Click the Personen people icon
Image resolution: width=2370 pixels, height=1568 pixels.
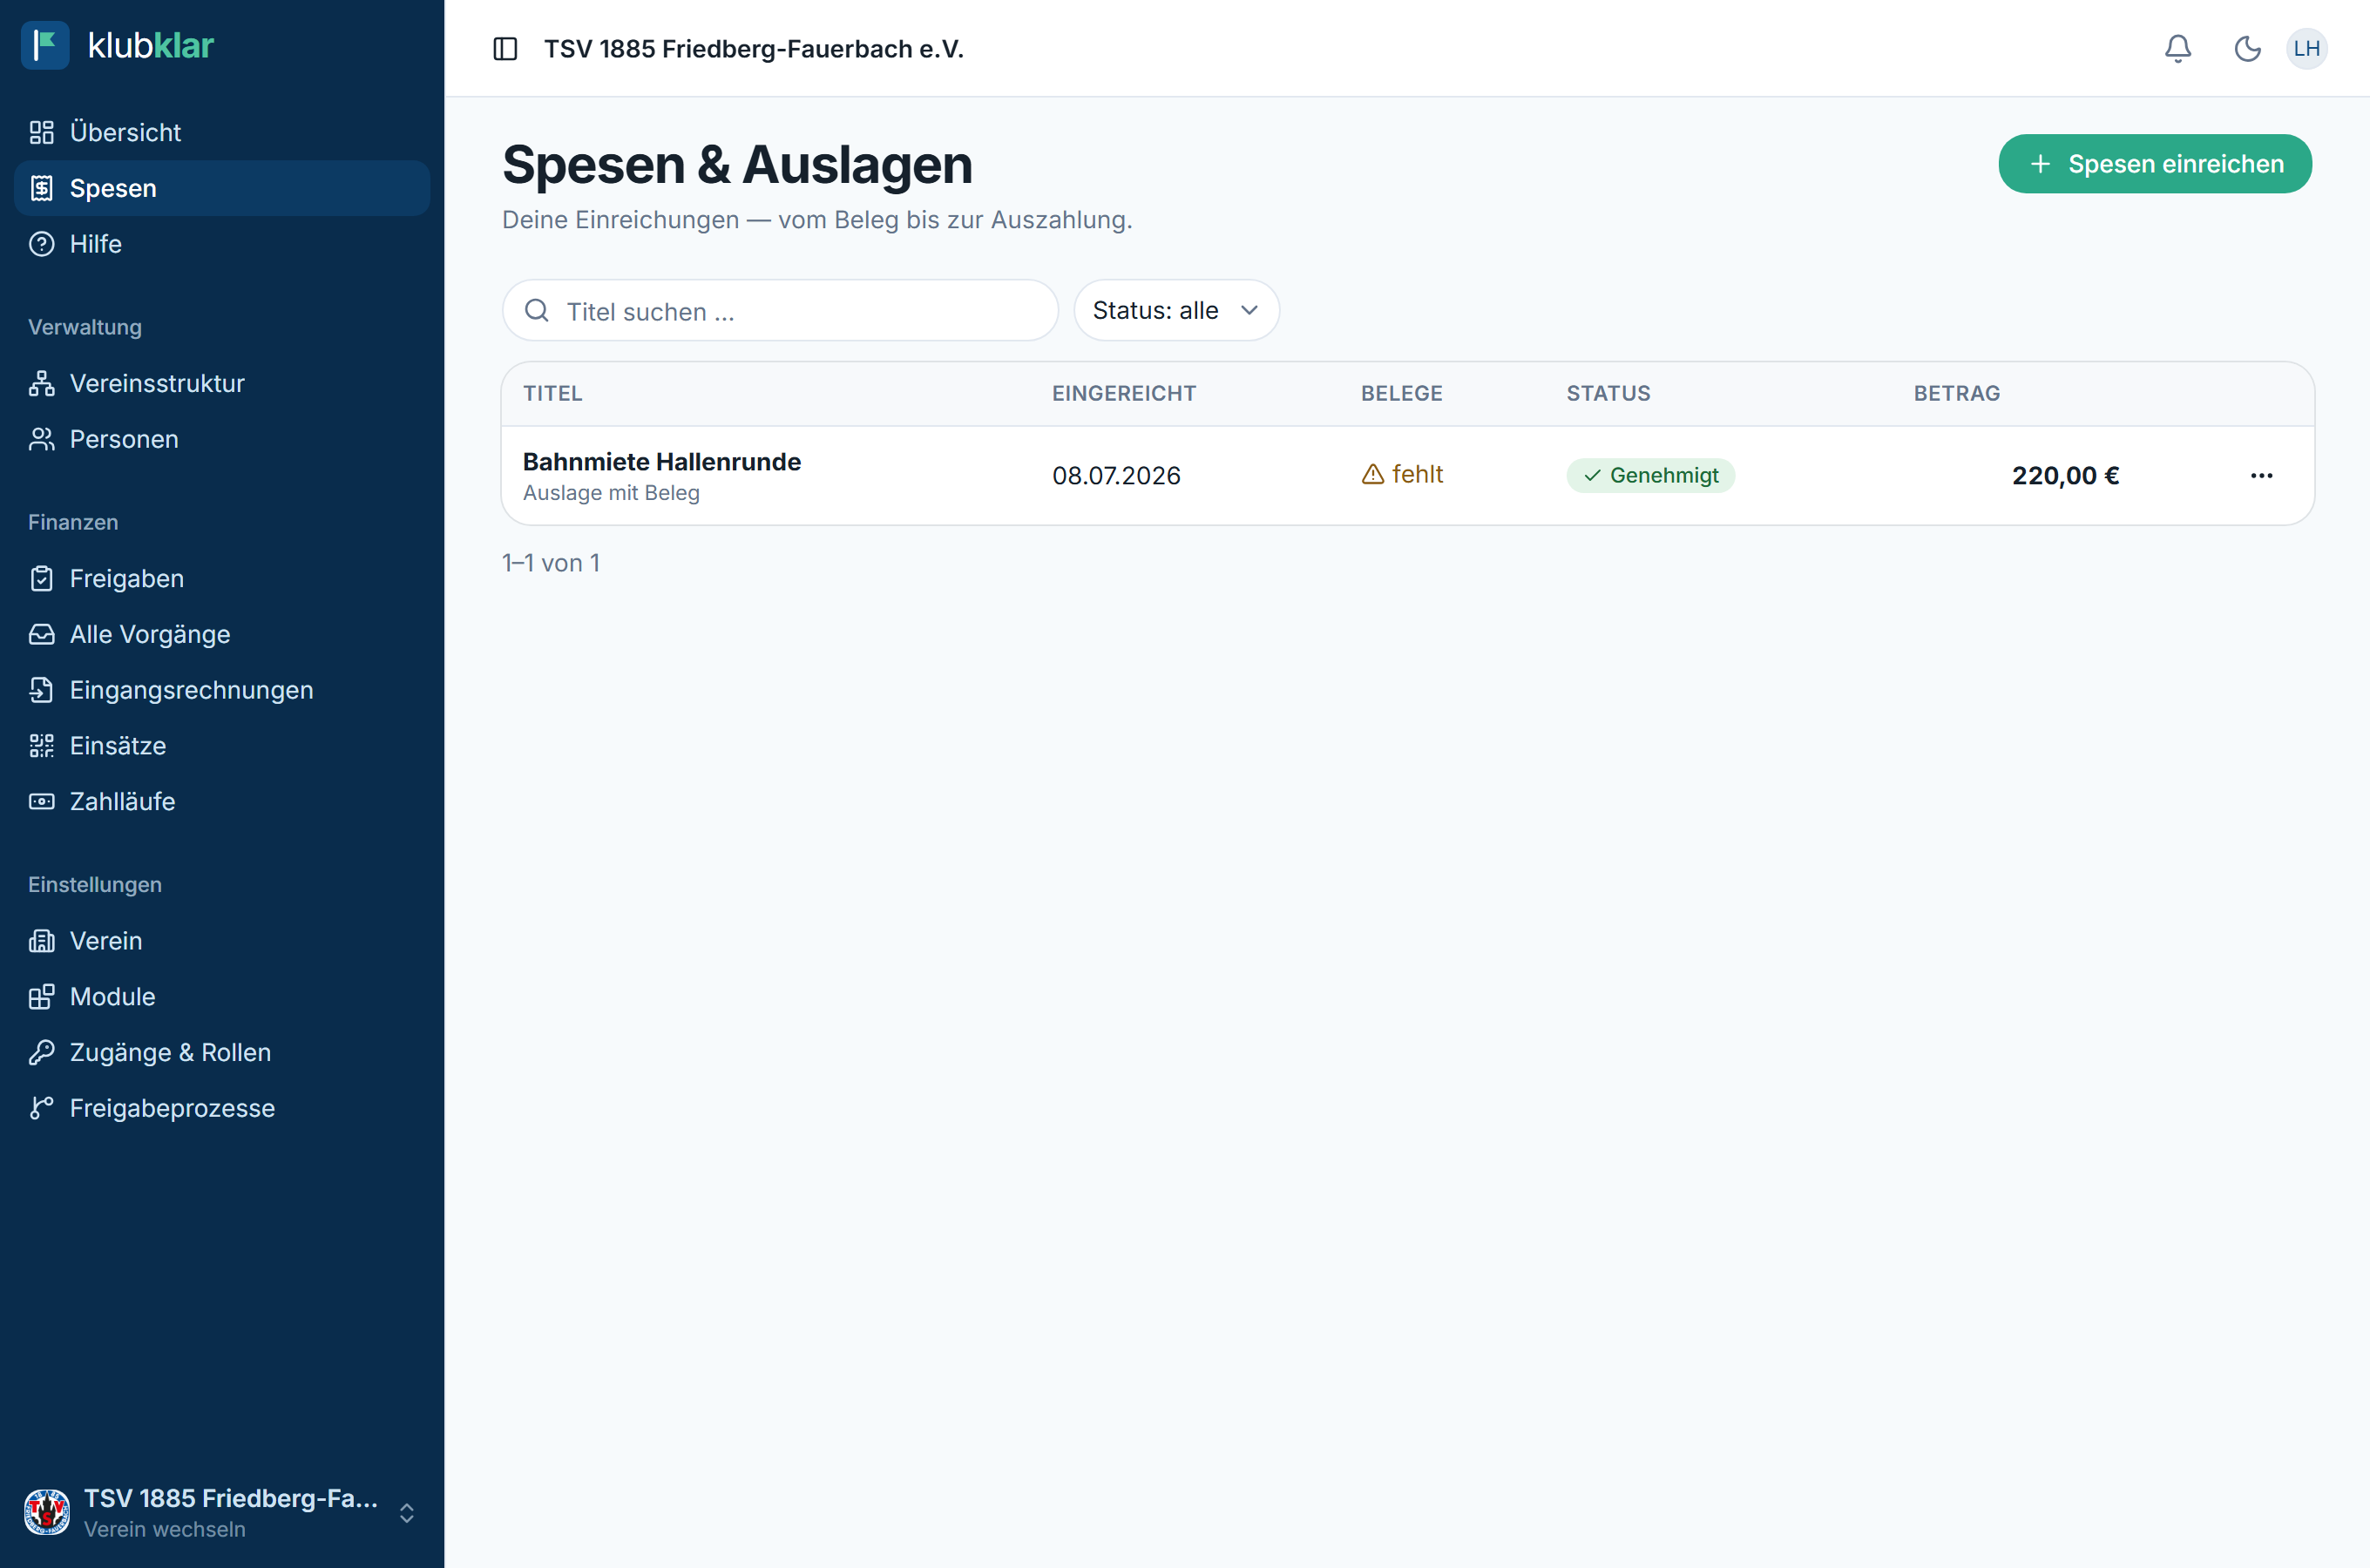click(42, 439)
